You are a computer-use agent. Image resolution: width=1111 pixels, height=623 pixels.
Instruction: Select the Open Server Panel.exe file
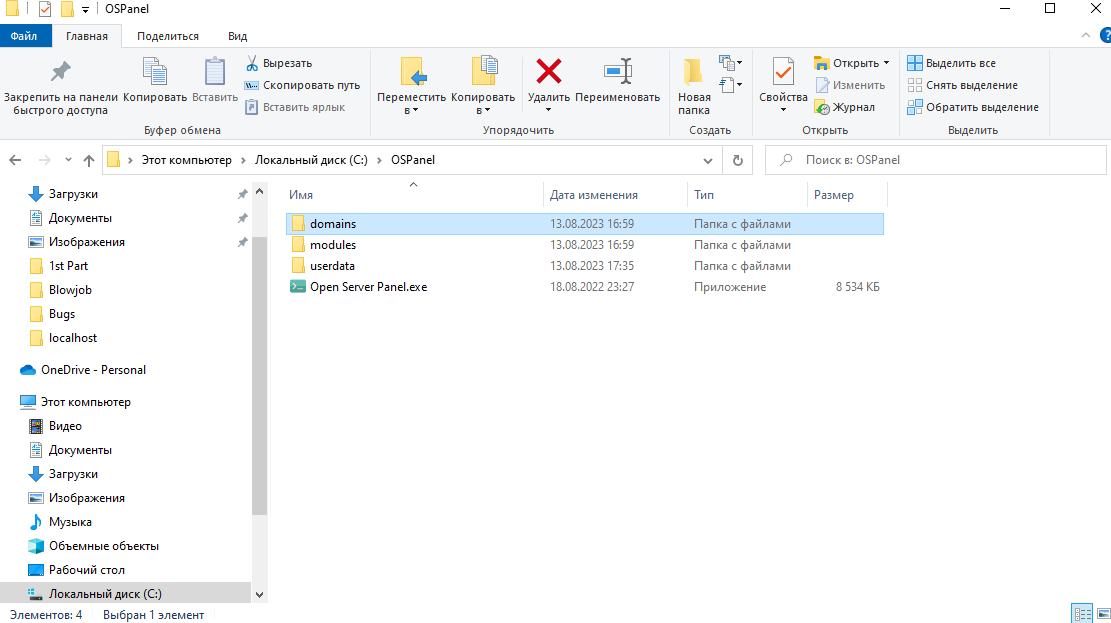pyautogui.click(x=368, y=287)
